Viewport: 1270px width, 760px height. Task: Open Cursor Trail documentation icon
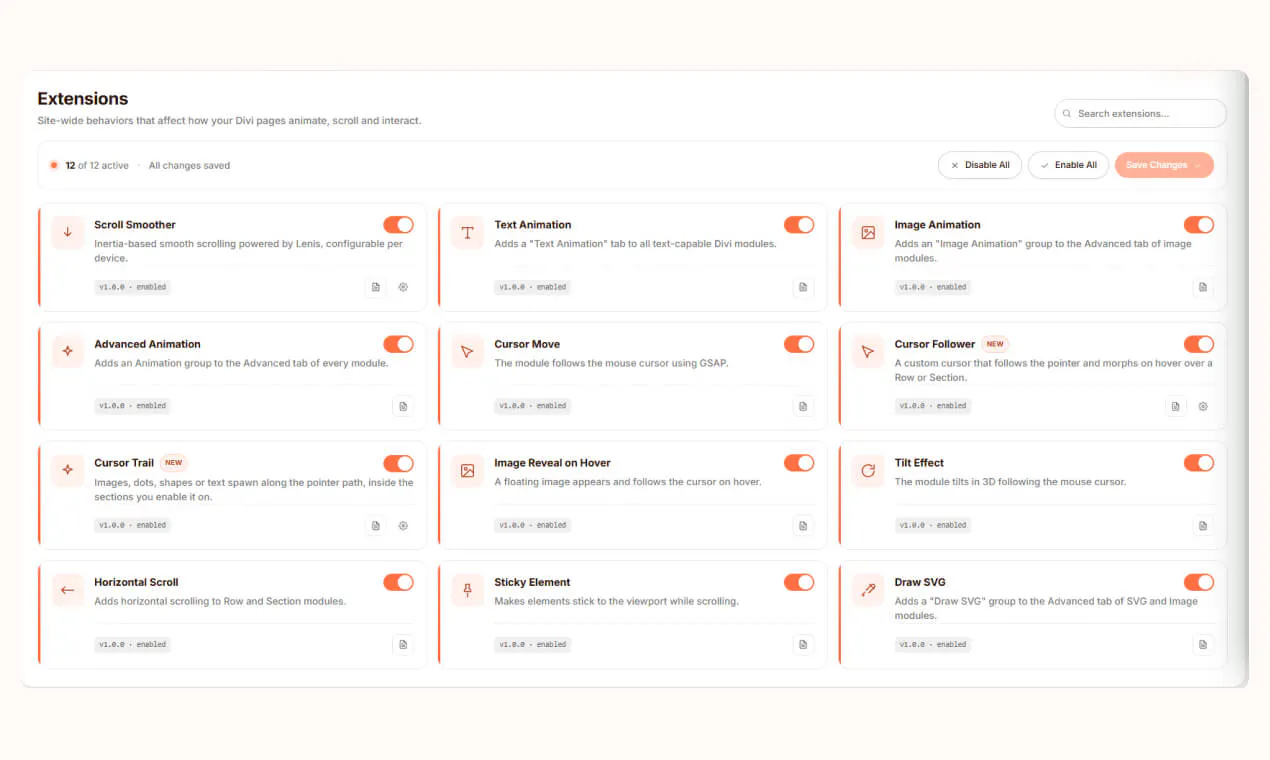click(376, 525)
